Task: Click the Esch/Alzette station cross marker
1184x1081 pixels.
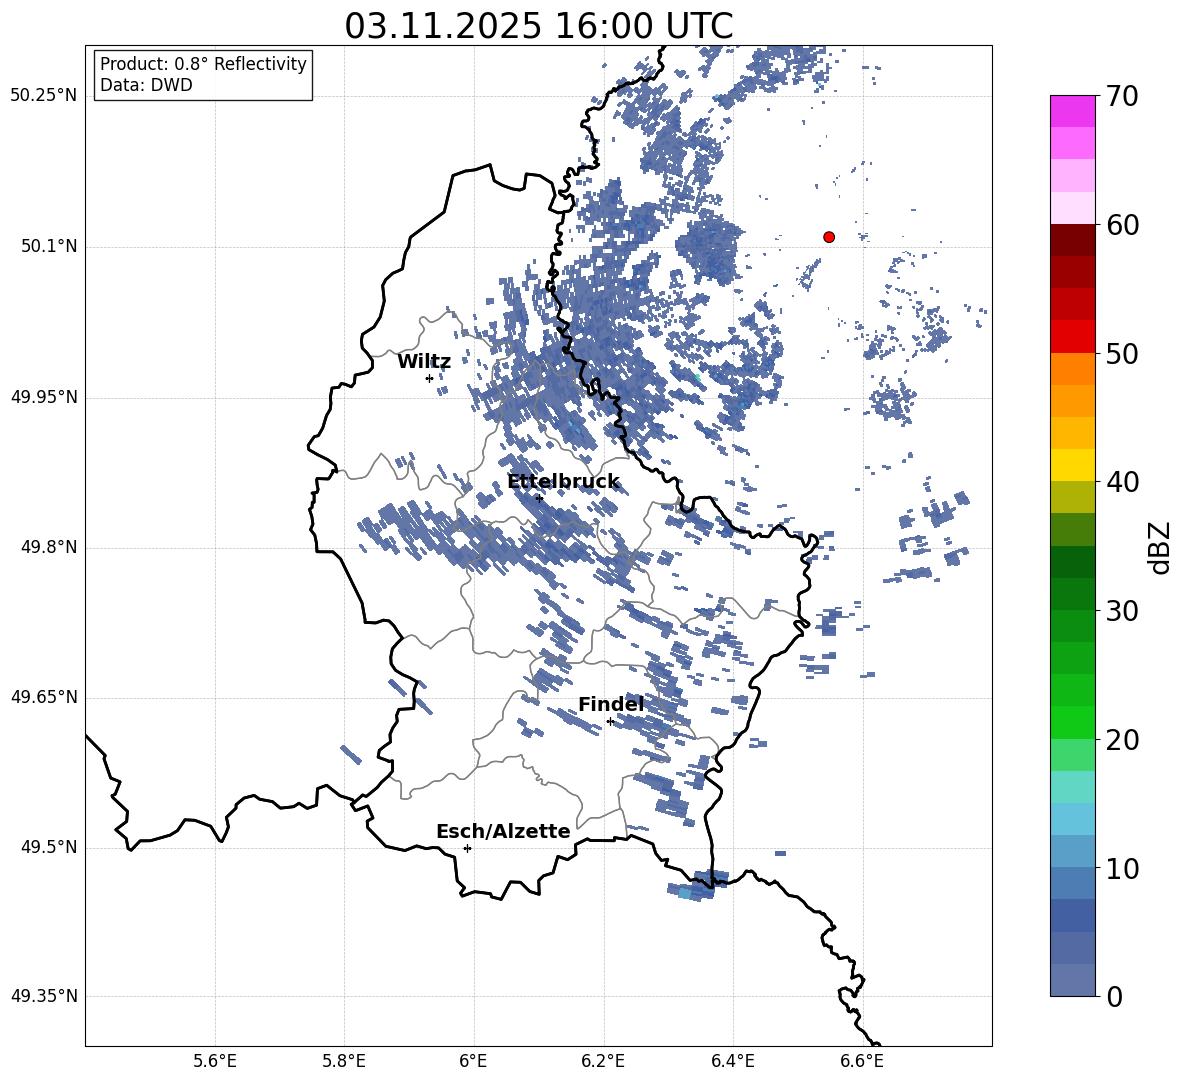Action: [467, 848]
